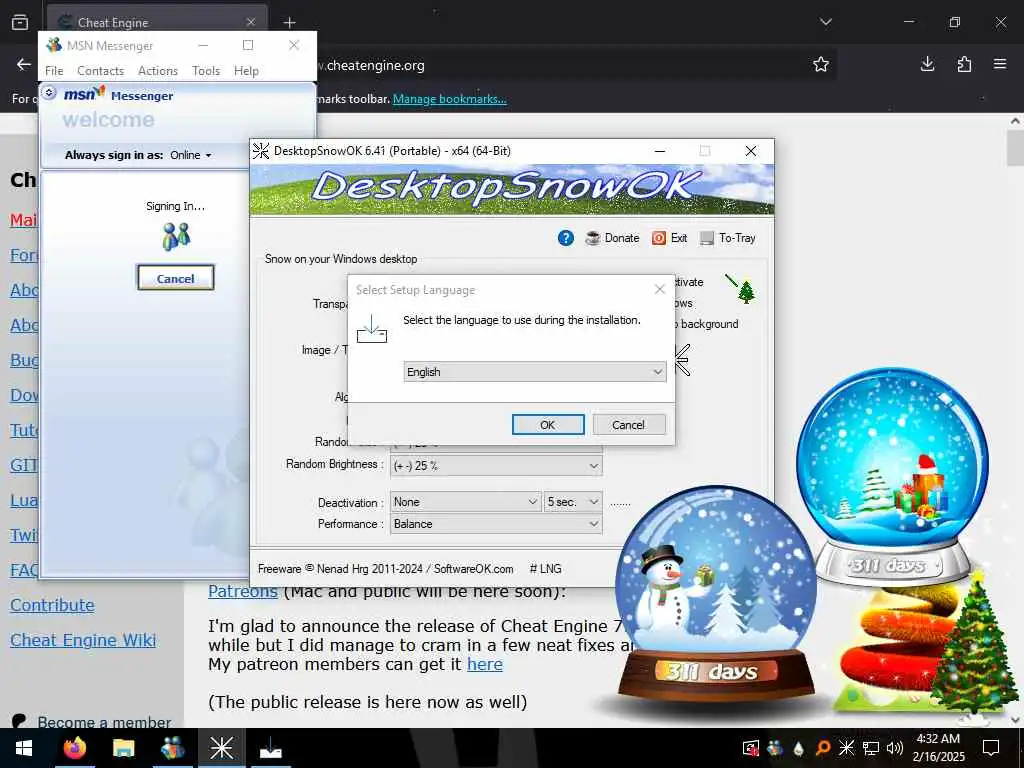The width and height of the screenshot is (1024, 768).
Task: Click the Freeware Nenad Hrg SoftwareOK.com text
Action: (385, 569)
